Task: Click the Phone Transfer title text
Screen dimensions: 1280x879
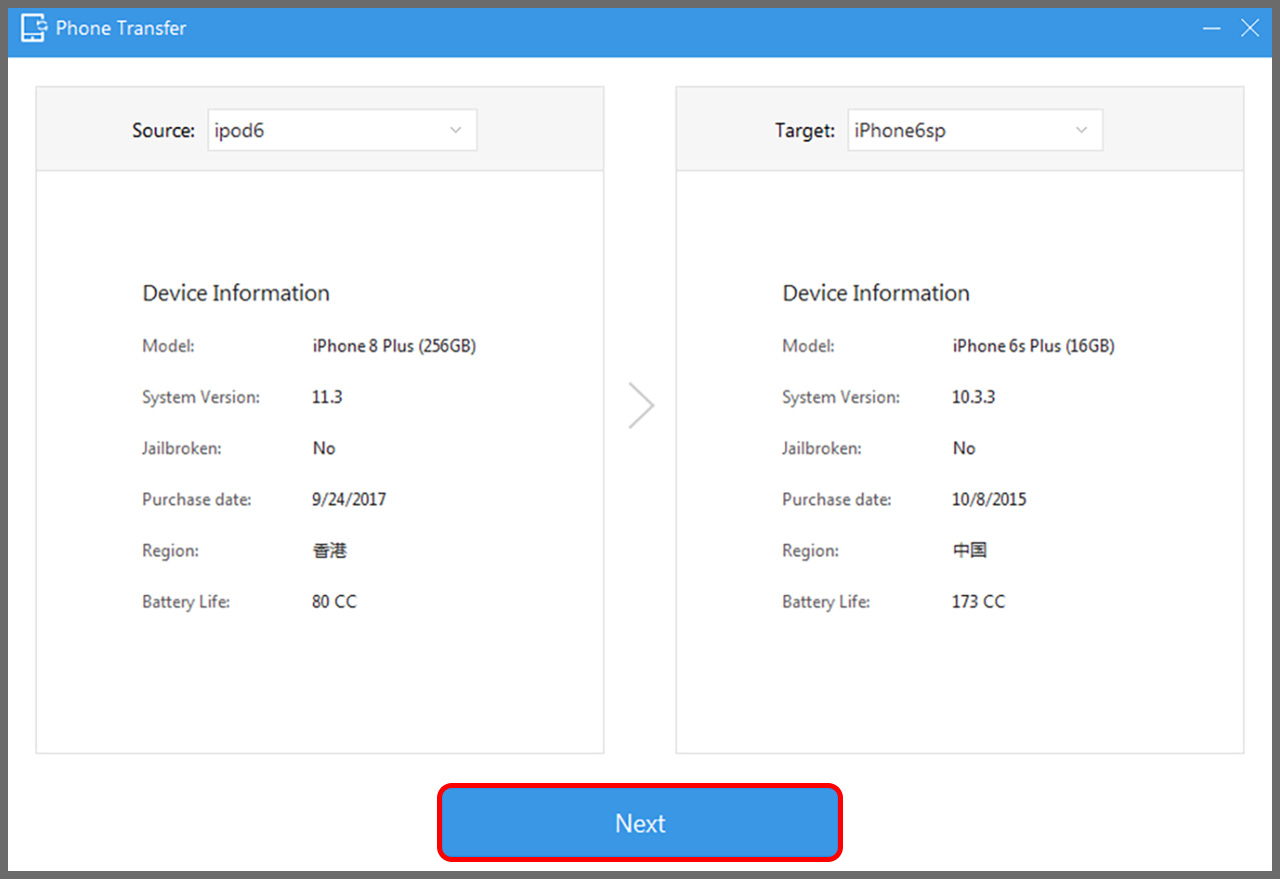Action: (121, 28)
